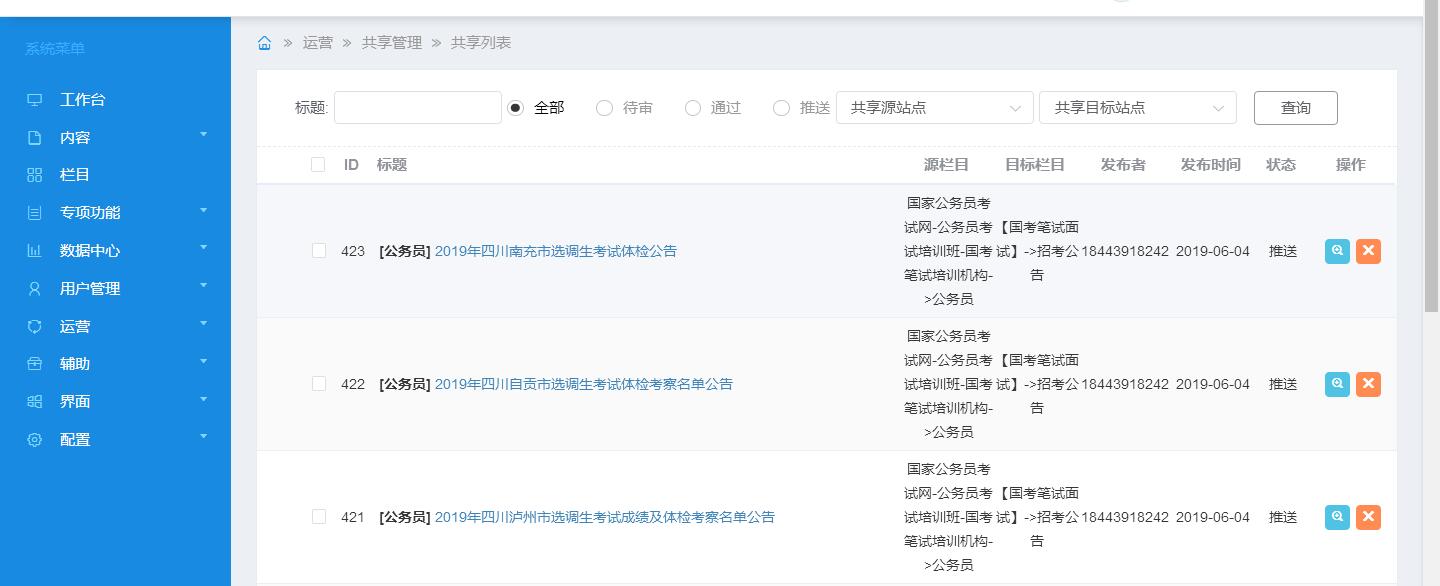Open link 2019年四川自贡市选调生考试体检考察名单公告
Screen dimensions: 1440x586
click(584, 384)
